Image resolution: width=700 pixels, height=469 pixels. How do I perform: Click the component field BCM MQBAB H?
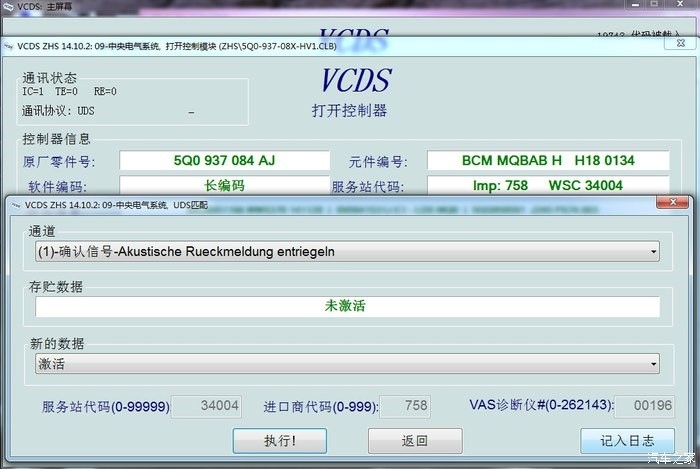[548, 160]
